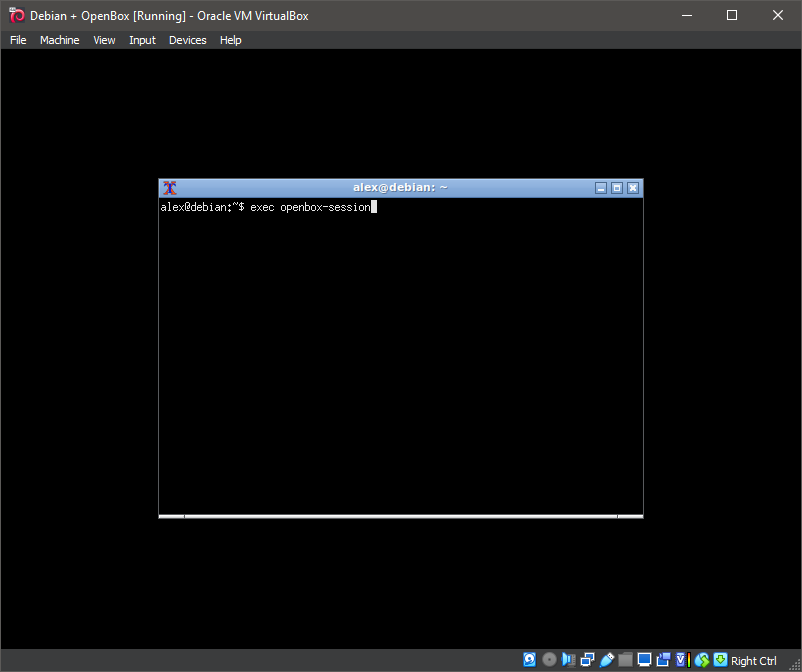
Task: Open the View menu
Action: [104, 40]
